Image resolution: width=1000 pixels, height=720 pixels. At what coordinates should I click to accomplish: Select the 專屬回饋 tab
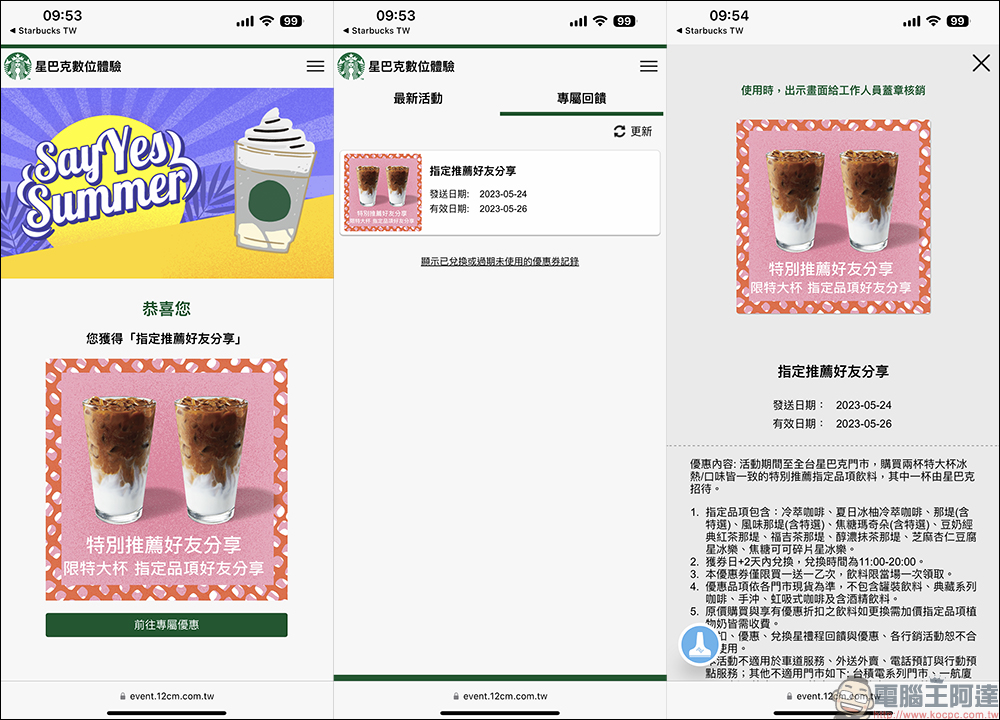pos(581,99)
